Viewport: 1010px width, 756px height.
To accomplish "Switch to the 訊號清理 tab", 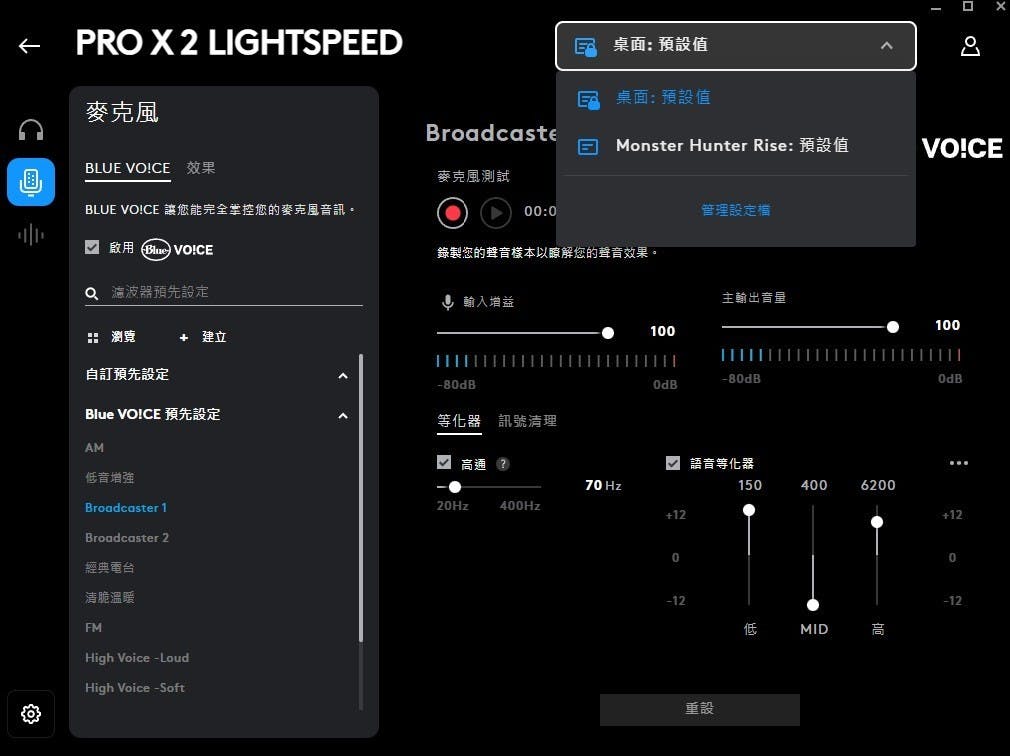I will [x=527, y=421].
